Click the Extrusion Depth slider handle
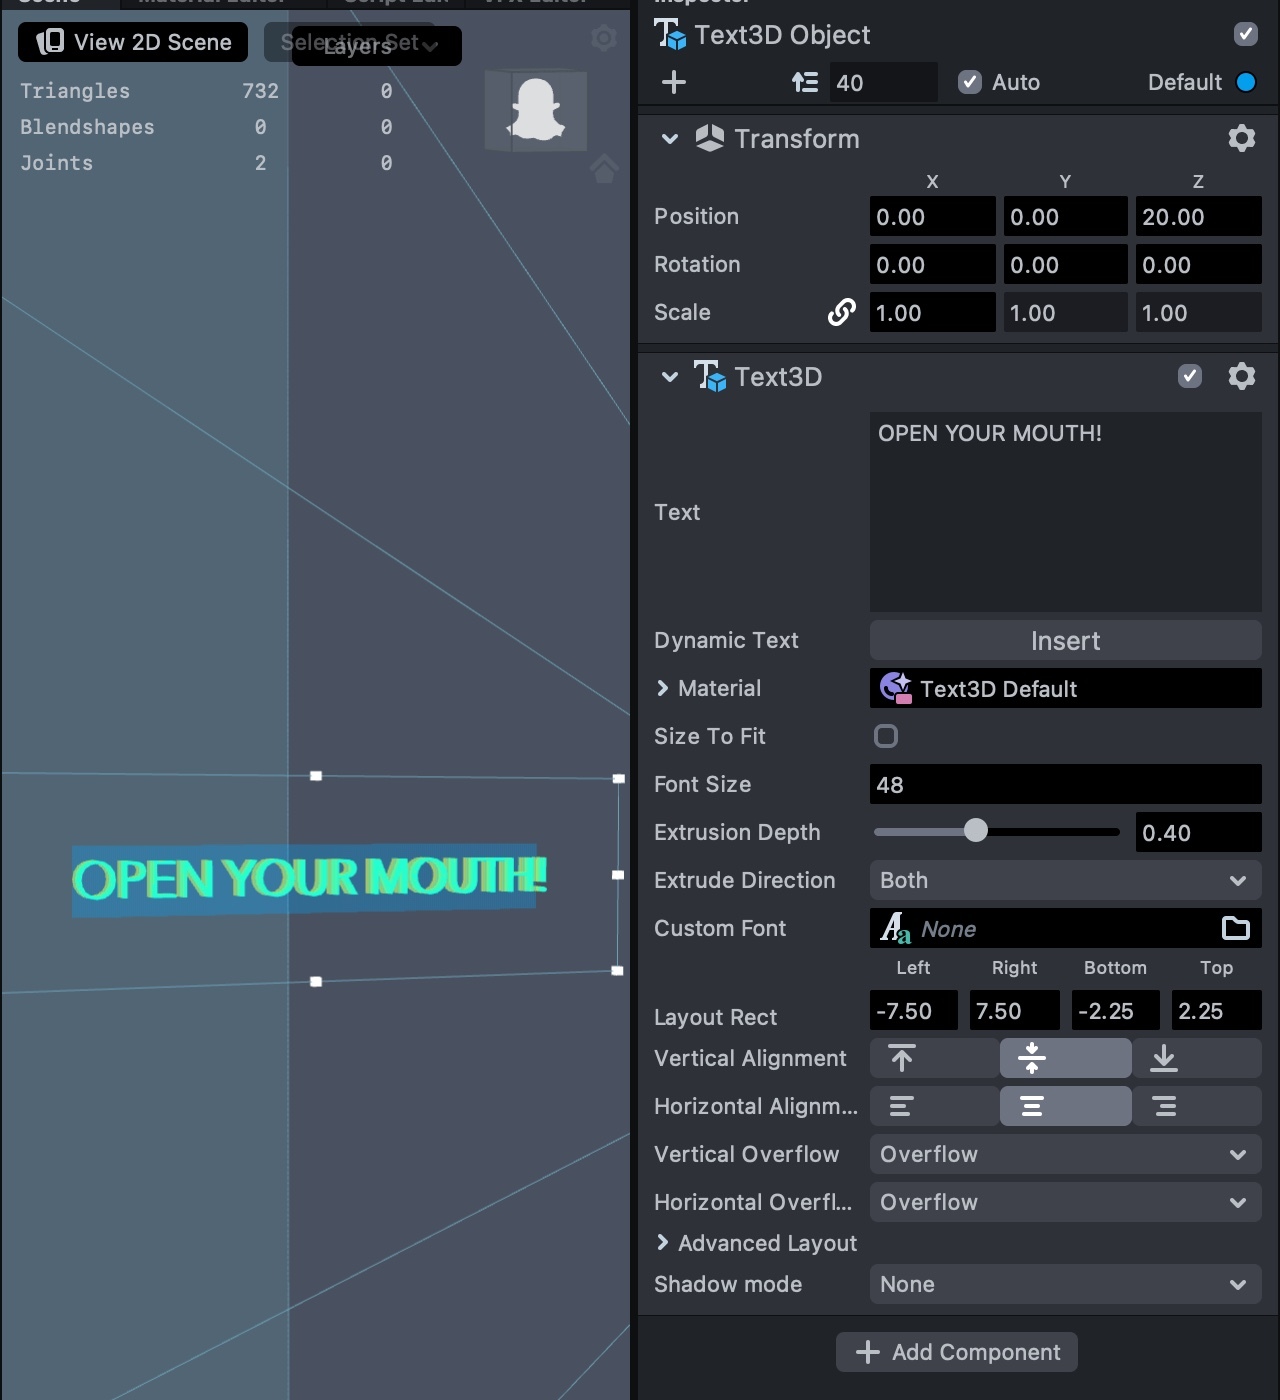 coord(975,831)
